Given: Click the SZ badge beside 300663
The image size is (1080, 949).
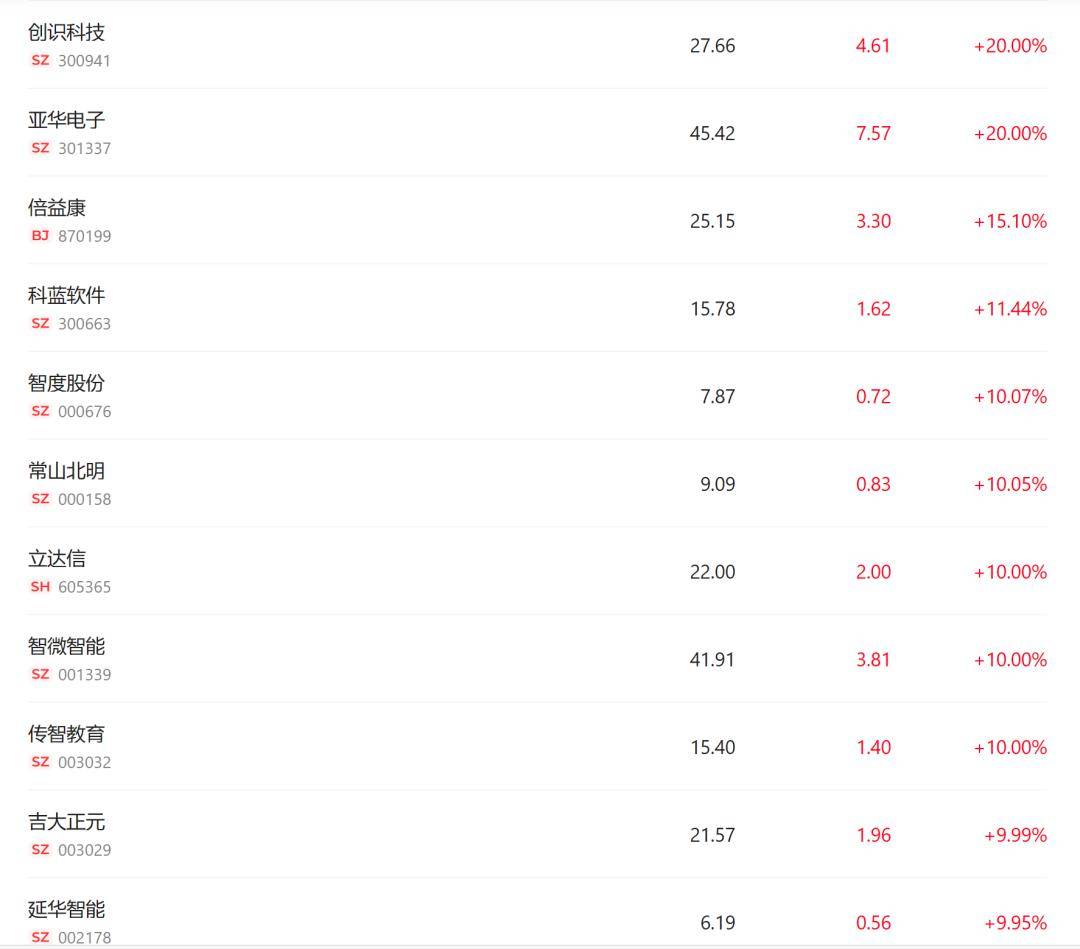Looking at the screenshot, I should point(40,323).
